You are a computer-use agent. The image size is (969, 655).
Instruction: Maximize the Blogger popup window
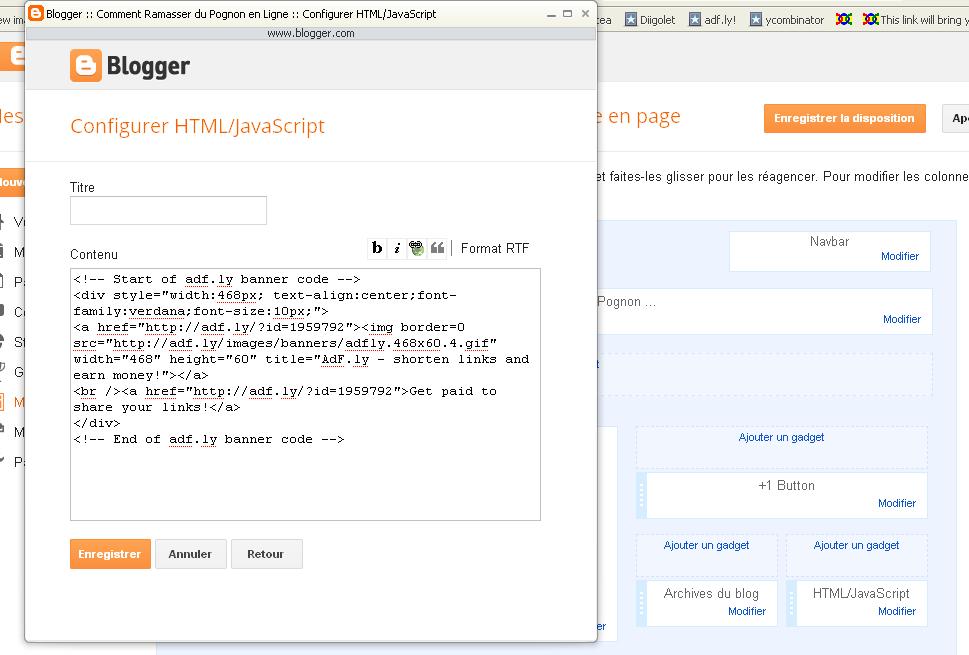click(567, 14)
